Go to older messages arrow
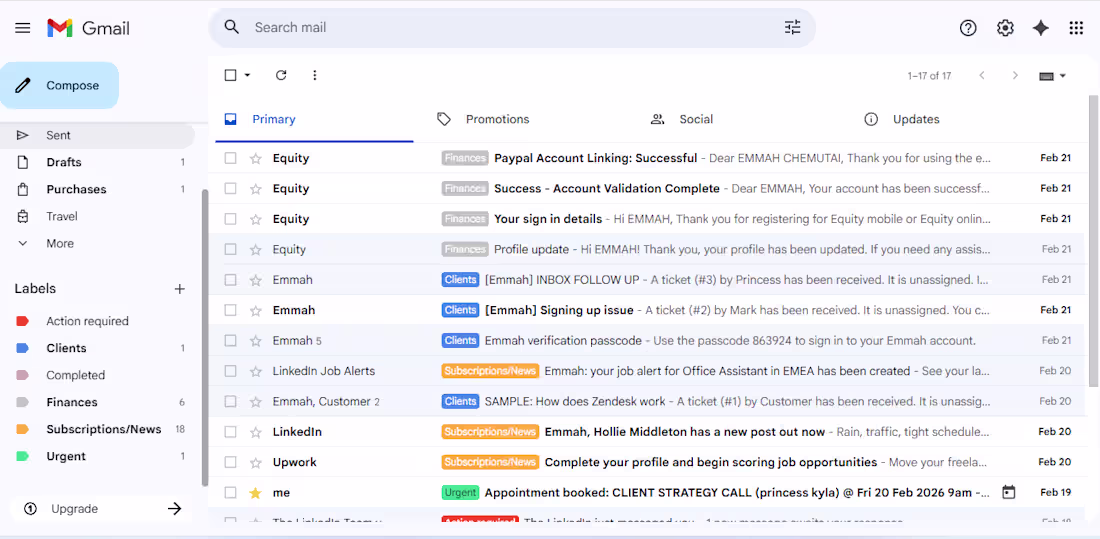The width and height of the screenshot is (1100, 539). pos(1014,76)
